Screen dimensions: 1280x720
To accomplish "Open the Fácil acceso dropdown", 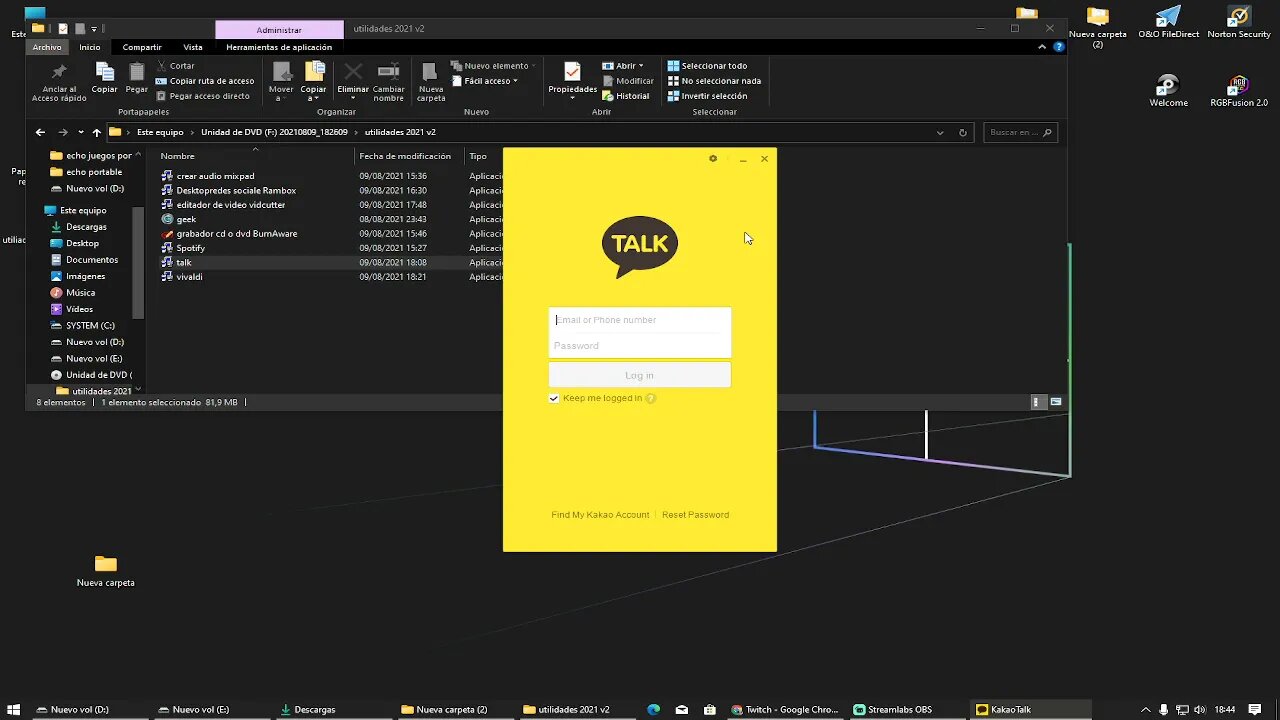I will pos(486,81).
